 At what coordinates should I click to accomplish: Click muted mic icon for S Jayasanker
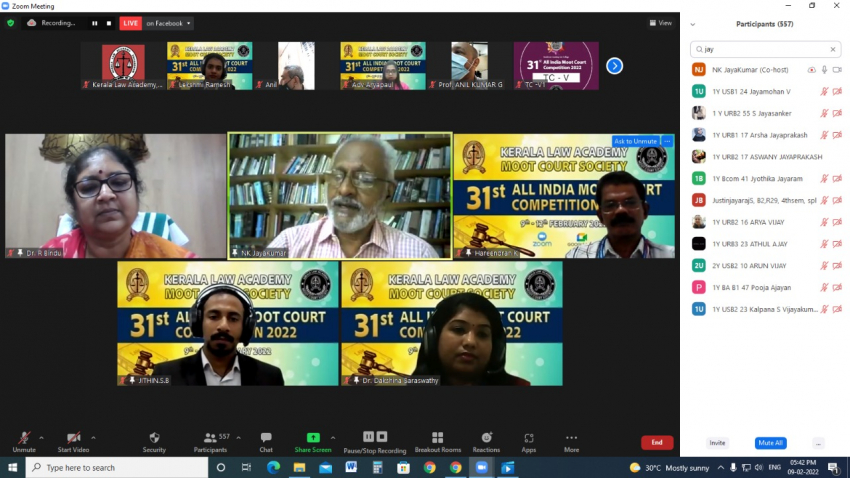point(825,113)
